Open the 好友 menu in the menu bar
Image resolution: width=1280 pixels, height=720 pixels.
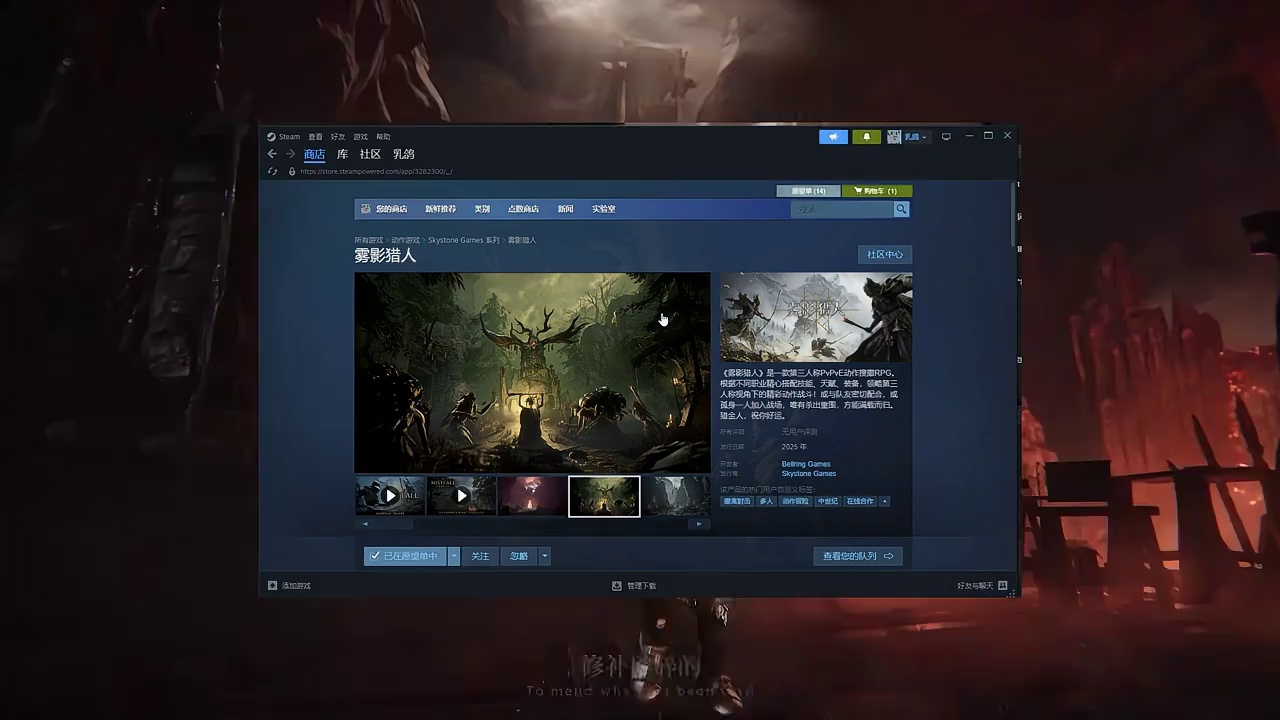click(x=337, y=137)
